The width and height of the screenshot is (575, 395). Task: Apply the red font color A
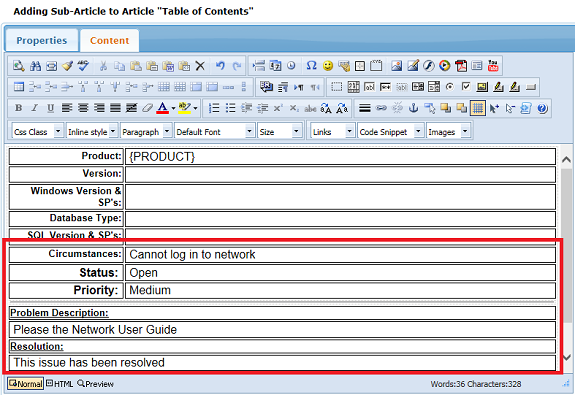click(163, 108)
